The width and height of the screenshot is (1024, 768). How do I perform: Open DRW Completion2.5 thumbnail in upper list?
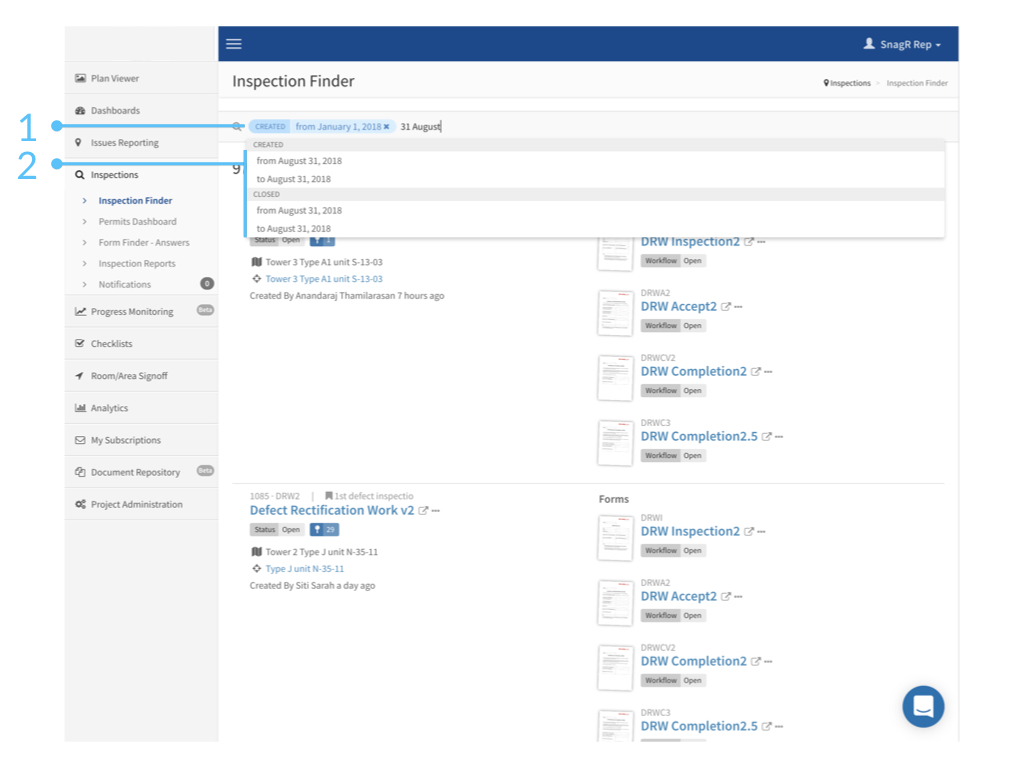(x=615, y=443)
